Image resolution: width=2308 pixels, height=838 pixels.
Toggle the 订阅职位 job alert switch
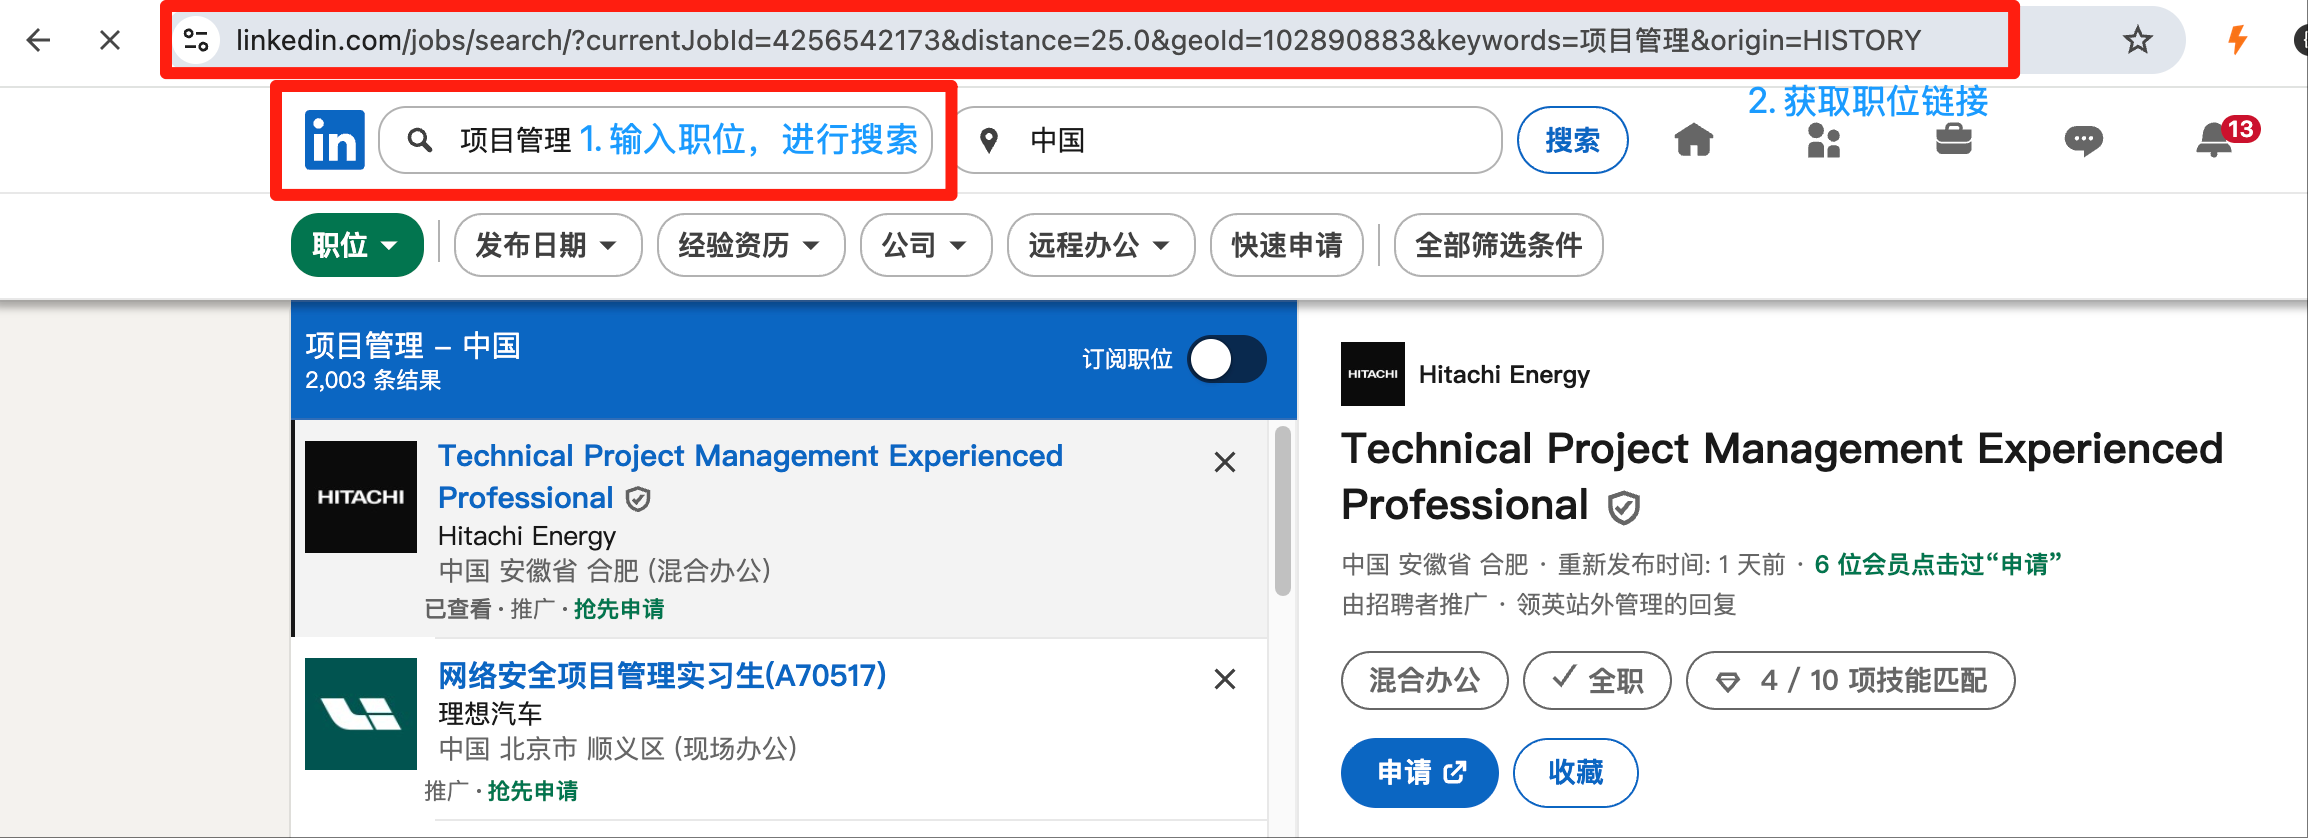[1227, 359]
